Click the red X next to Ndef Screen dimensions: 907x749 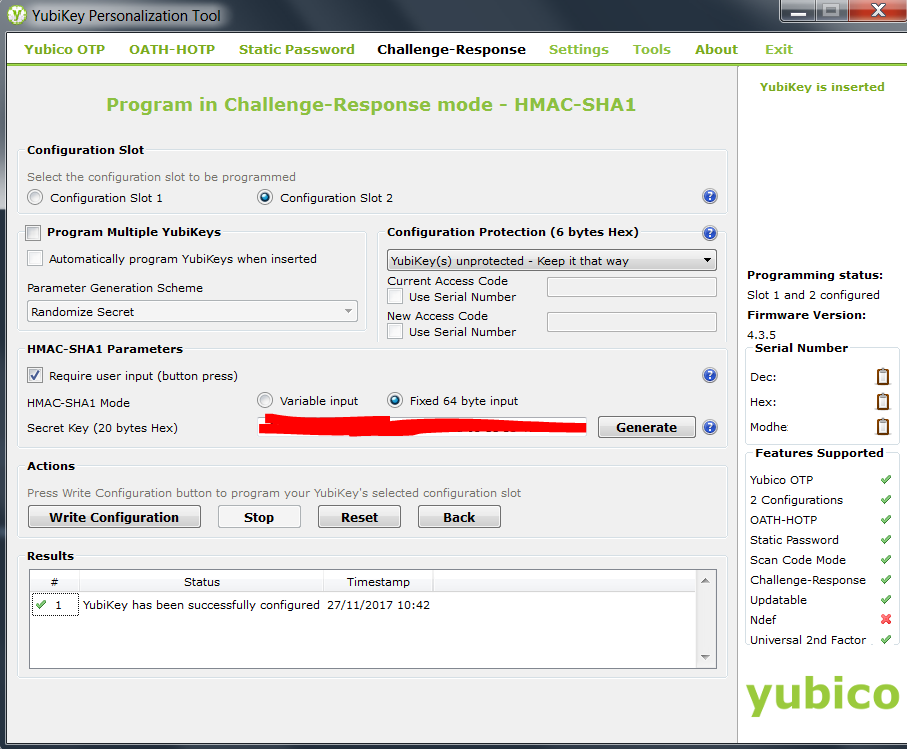coord(886,619)
